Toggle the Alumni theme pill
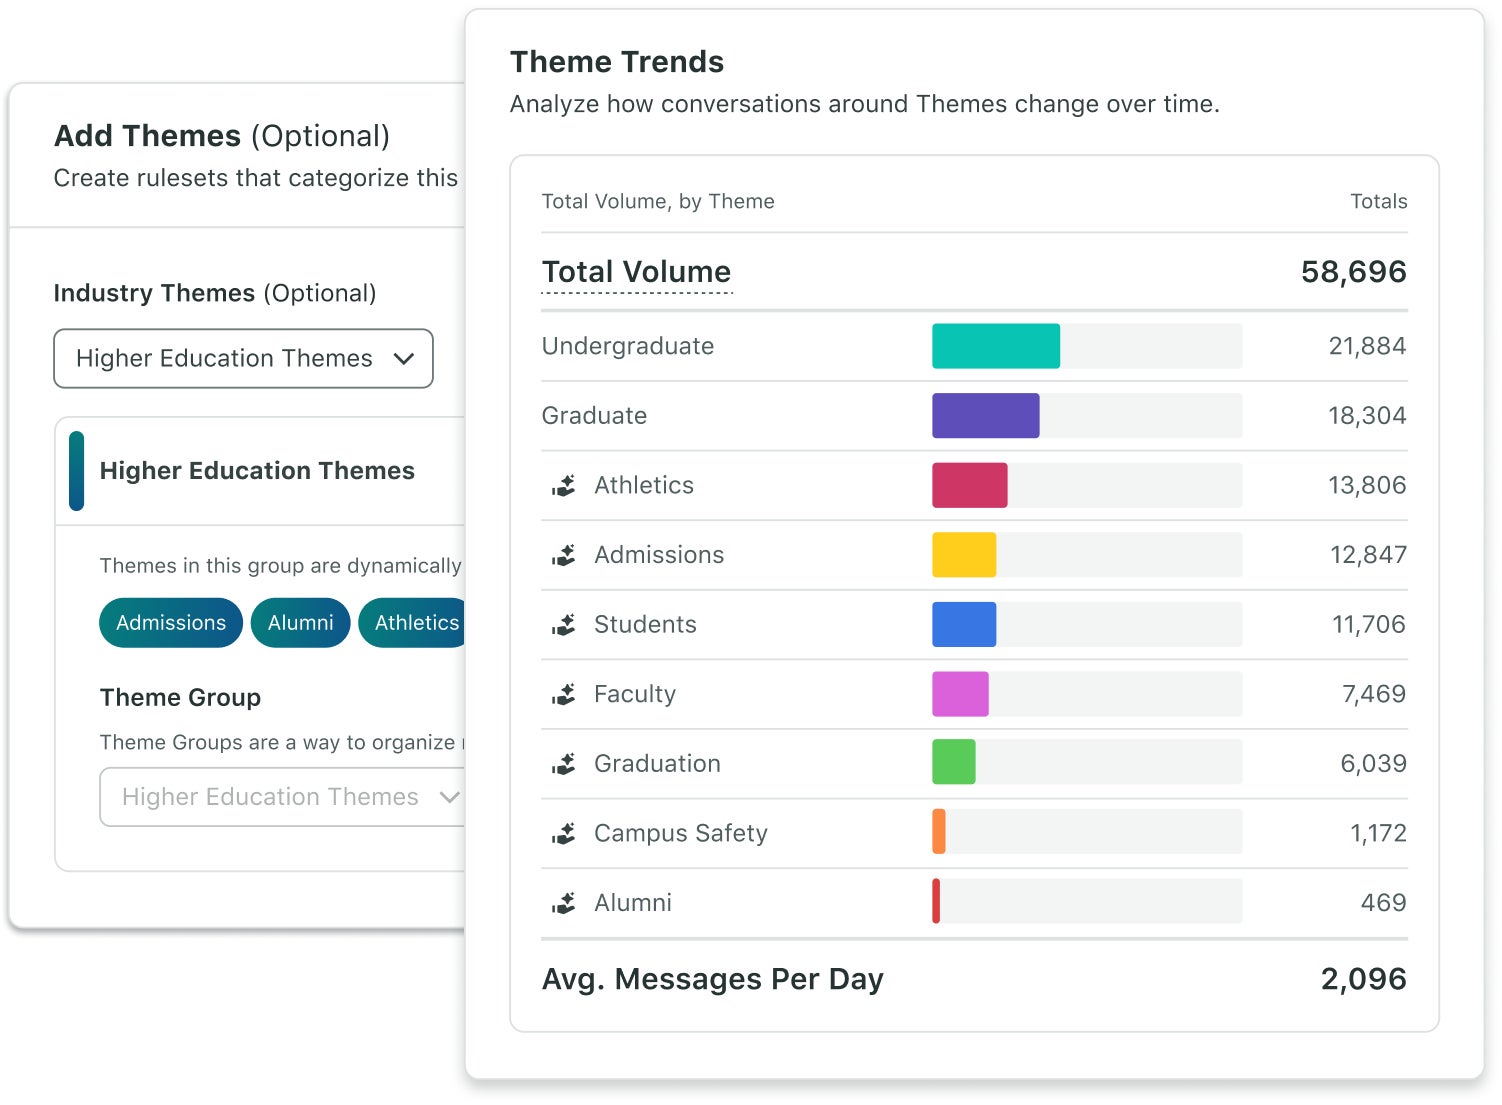 tap(300, 622)
